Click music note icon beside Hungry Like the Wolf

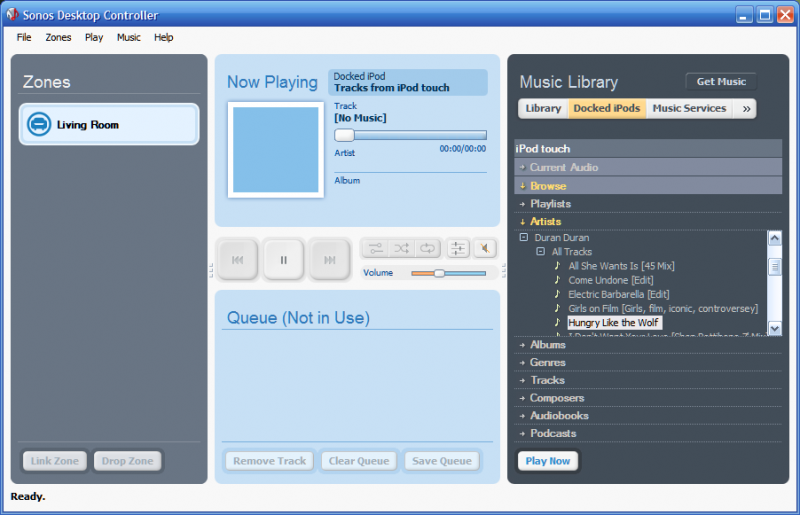557,322
